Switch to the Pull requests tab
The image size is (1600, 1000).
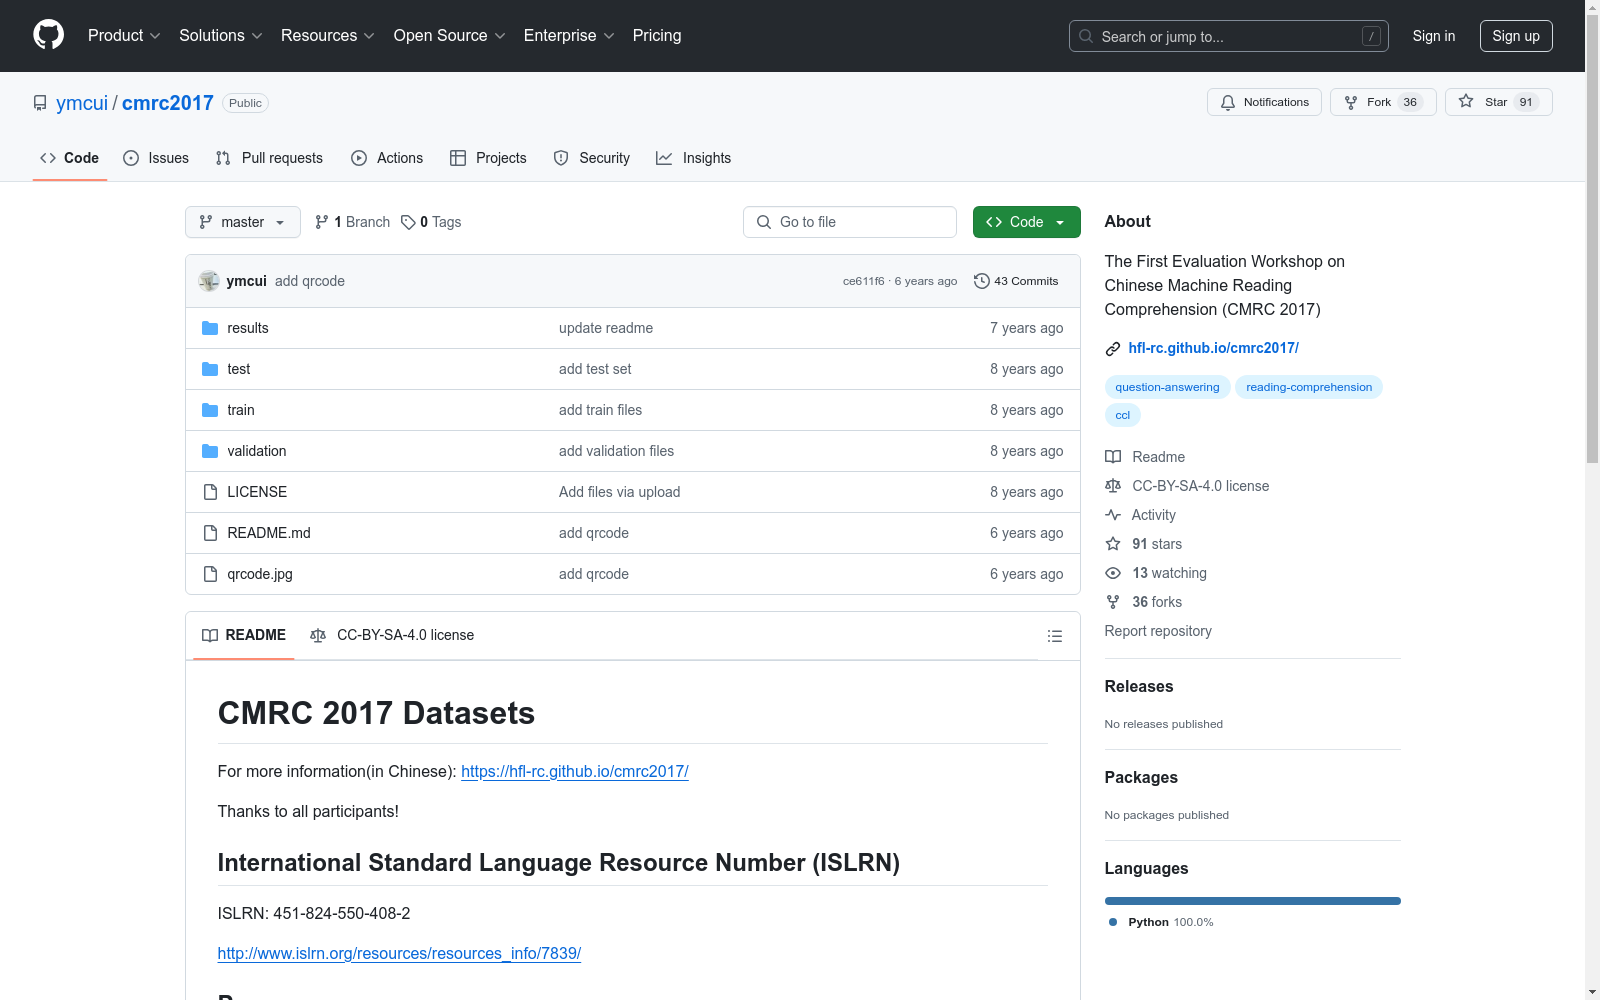(269, 158)
